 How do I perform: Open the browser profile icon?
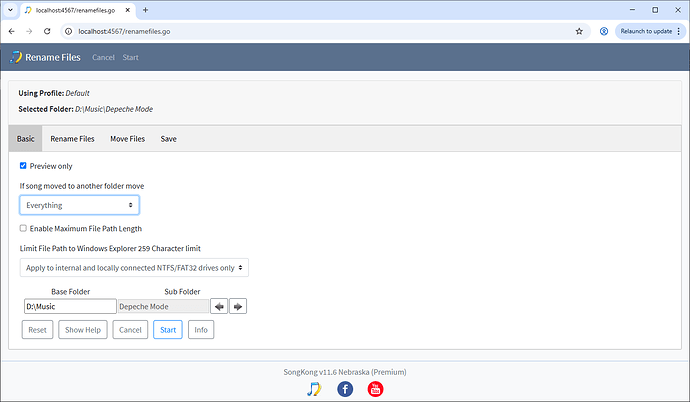(604, 31)
